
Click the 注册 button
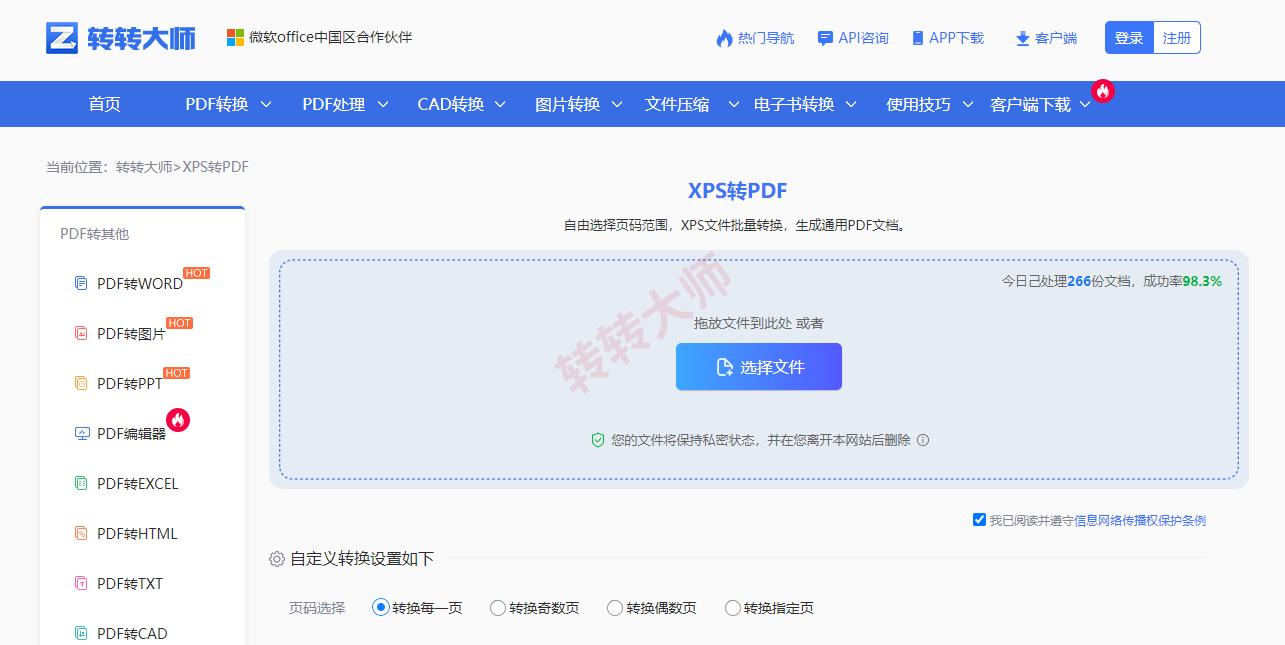1177,38
